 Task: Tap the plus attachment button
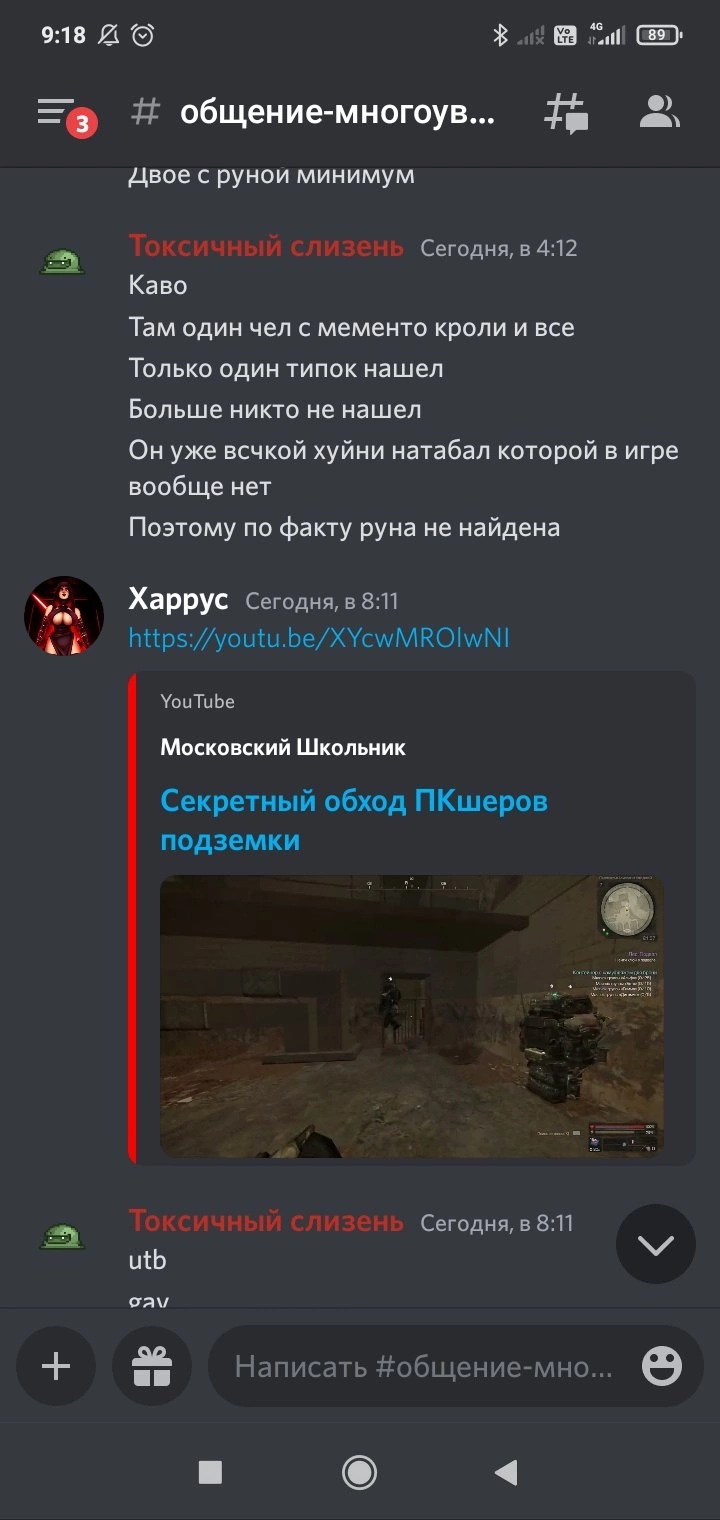pyautogui.click(x=56, y=1366)
